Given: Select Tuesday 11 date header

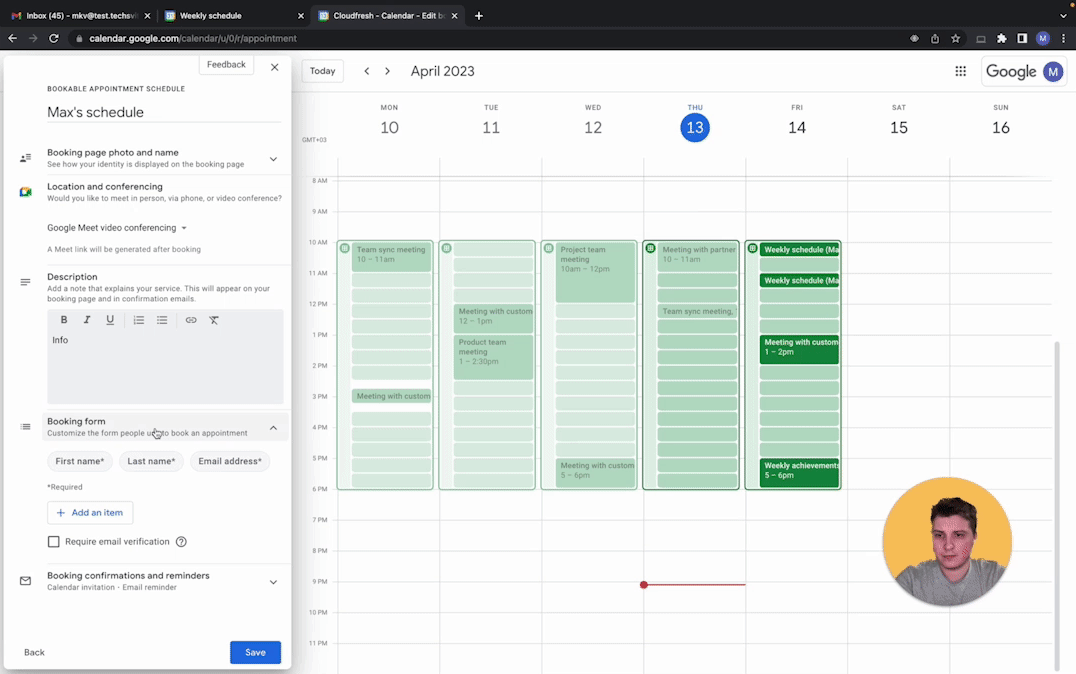Looking at the screenshot, I should [x=491, y=128].
